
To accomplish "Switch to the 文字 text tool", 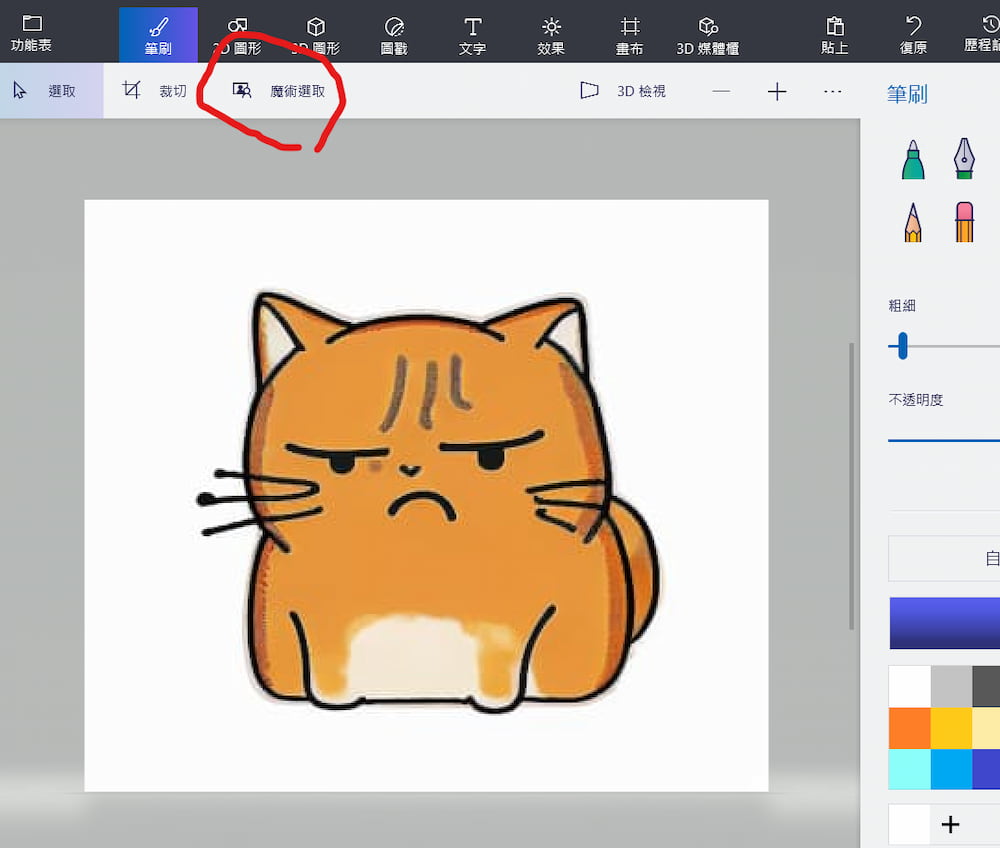I will point(472,34).
